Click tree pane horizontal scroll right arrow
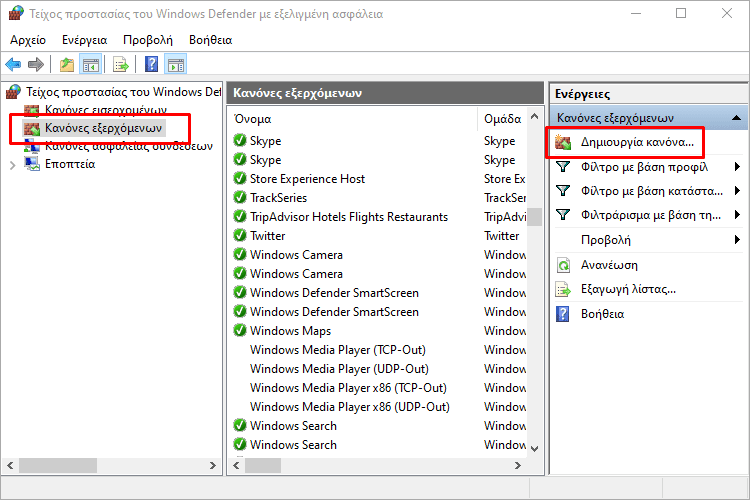This screenshot has width=750, height=500. tap(213, 465)
